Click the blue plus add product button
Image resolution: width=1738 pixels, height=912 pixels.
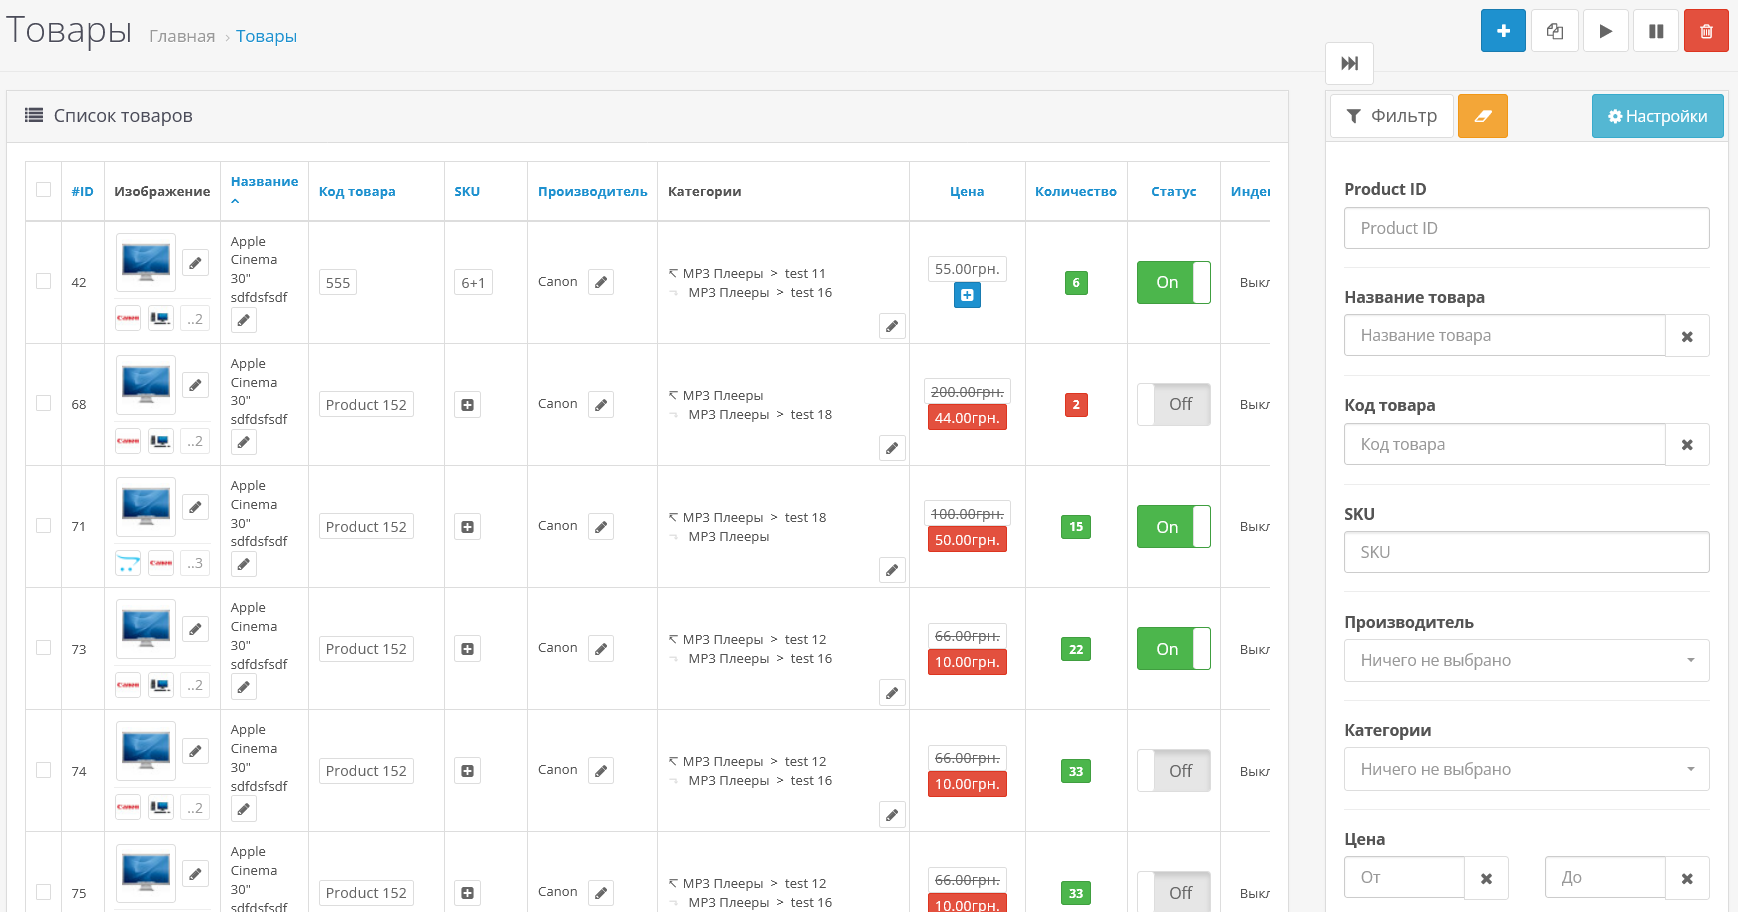pyautogui.click(x=1502, y=31)
